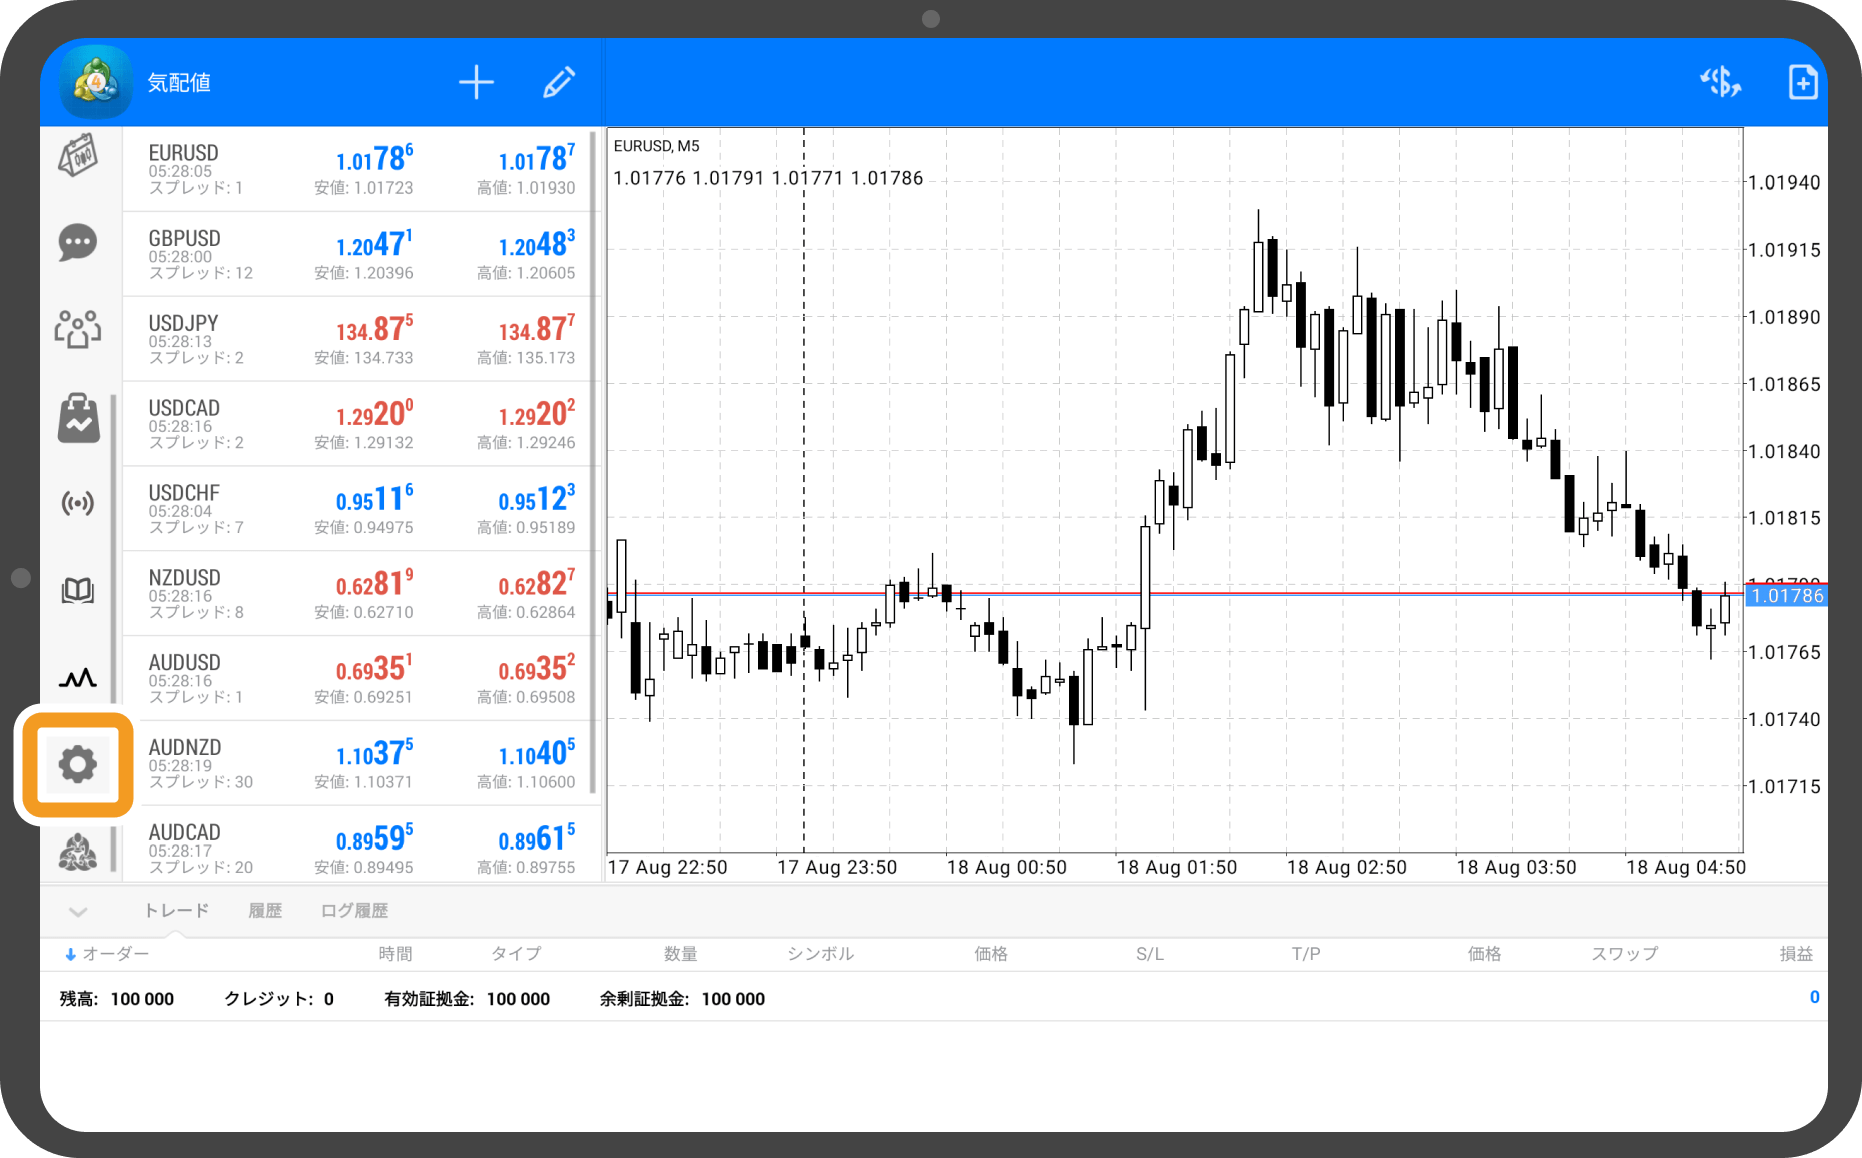This screenshot has height=1158, width=1862.
Task: Sort by オーダー column header
Action: pos(107,954)
